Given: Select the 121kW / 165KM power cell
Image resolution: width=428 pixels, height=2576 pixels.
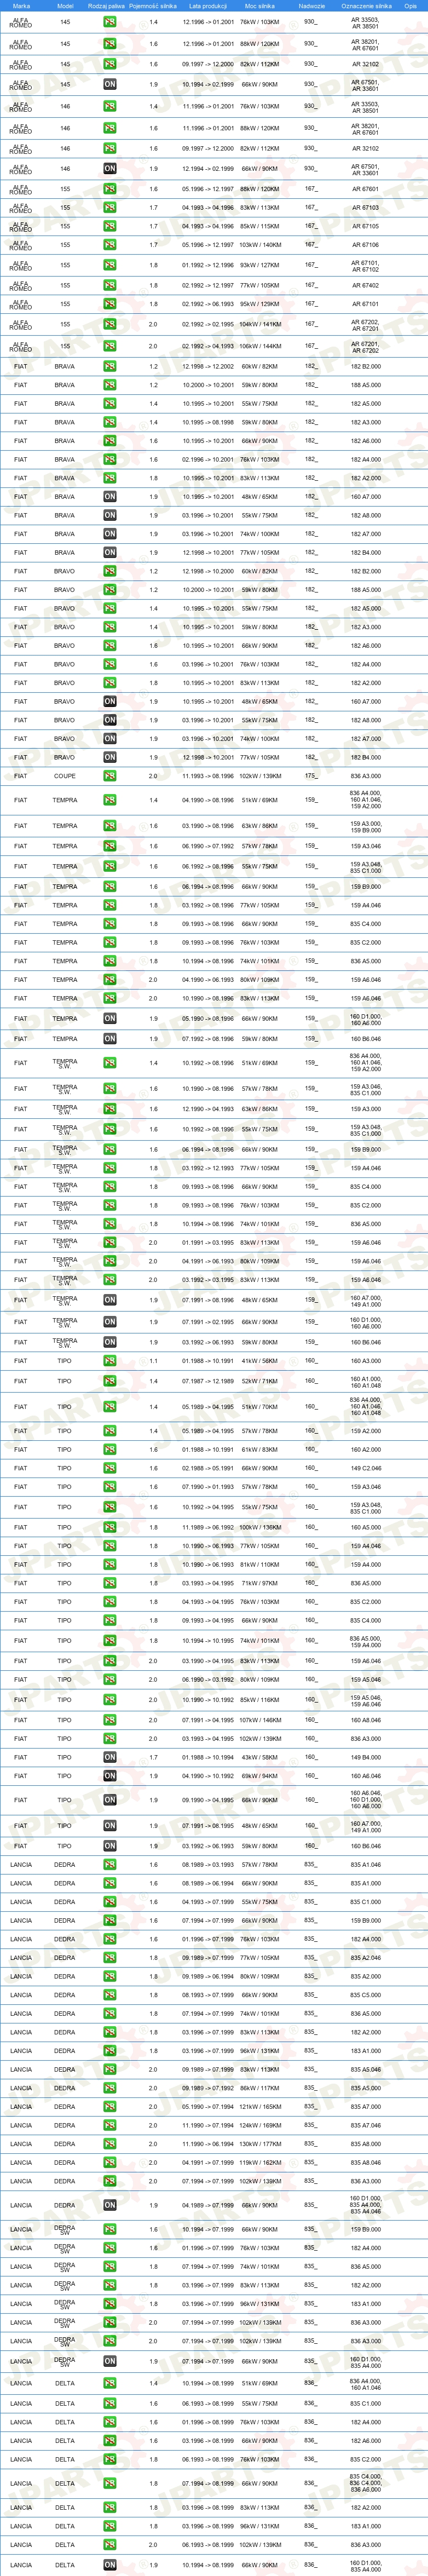Looking at the screenshot, I should click(260, 2107).
